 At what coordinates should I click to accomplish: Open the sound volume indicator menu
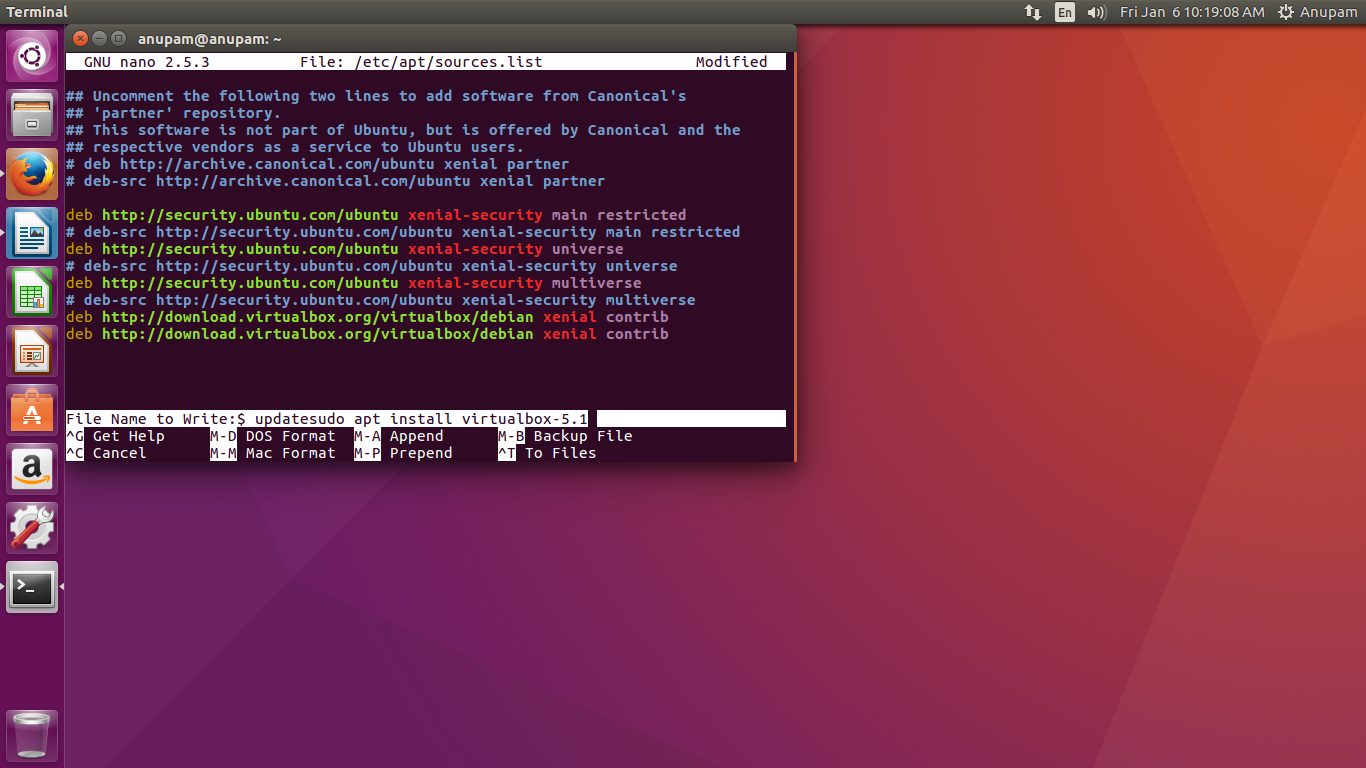click(1096, 12)
